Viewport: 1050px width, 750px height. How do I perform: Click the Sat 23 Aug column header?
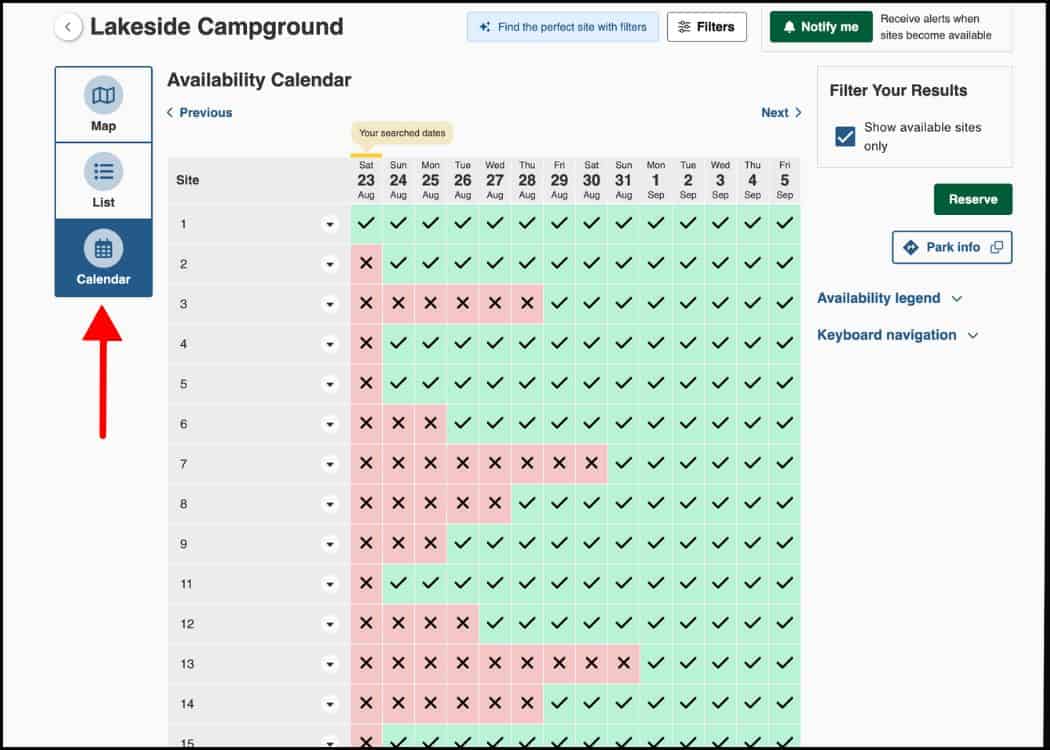[366, 180]
